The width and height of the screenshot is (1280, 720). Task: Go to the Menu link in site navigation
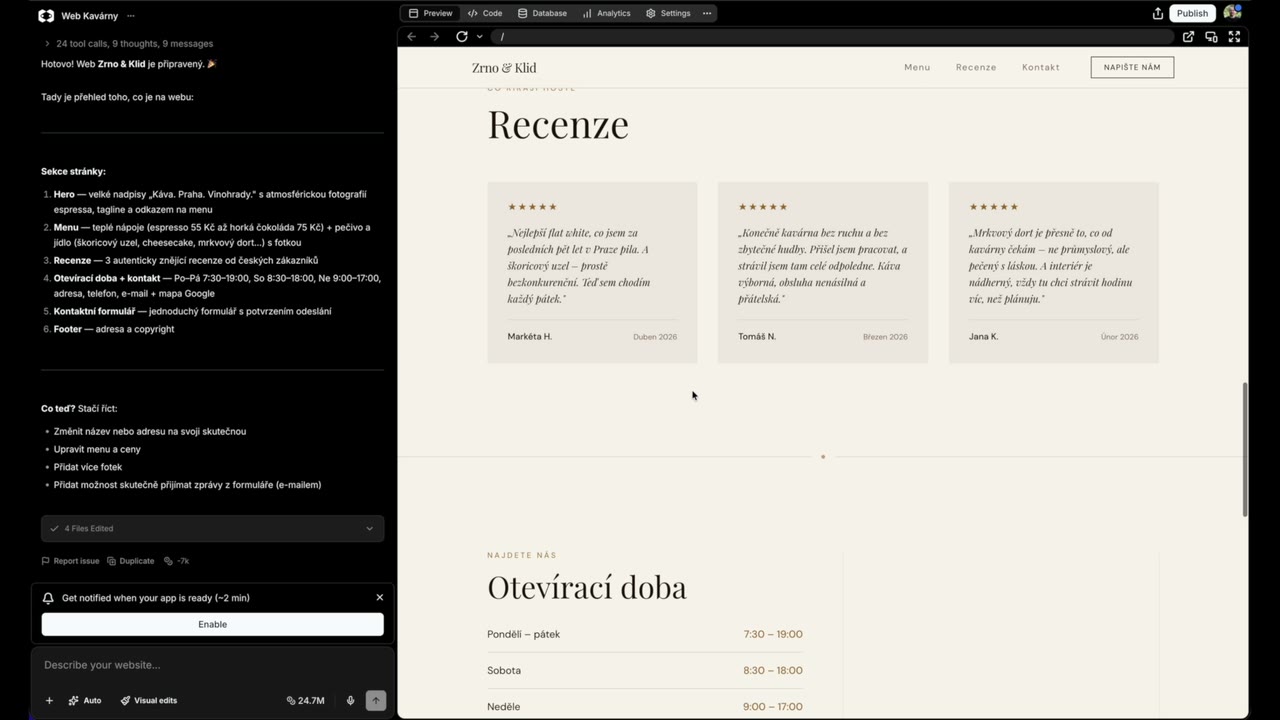(x=917, y=67)
